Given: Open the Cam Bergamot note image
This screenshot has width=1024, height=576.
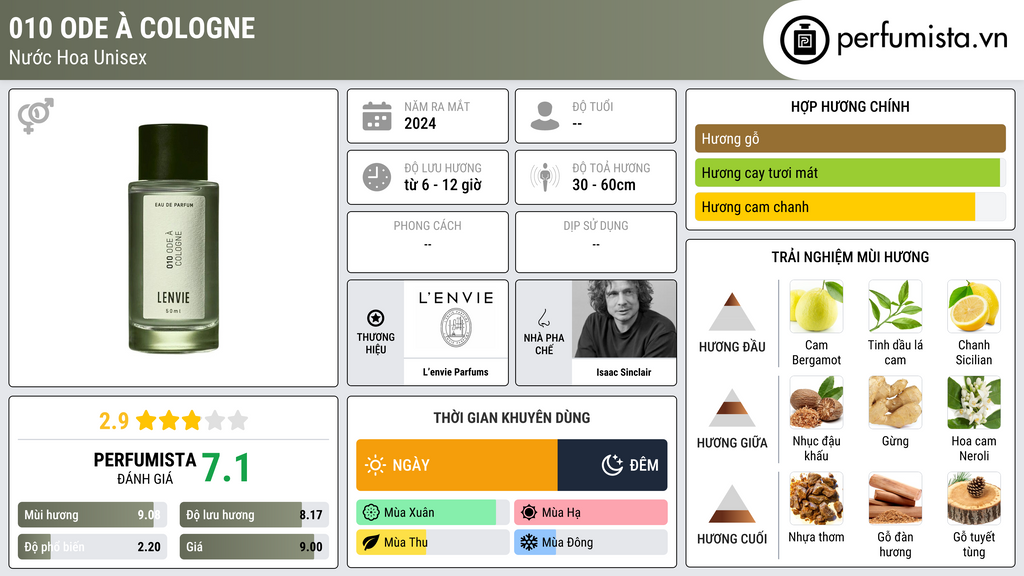Looking at the screenshot, I should point(816,307).
